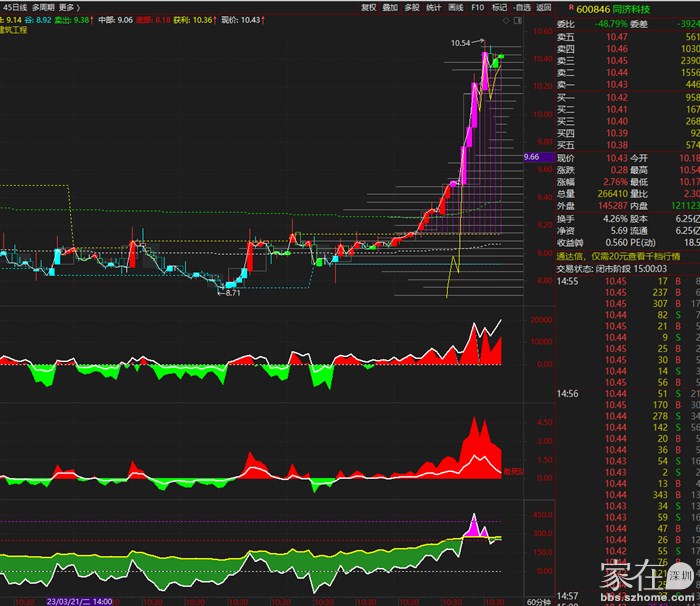Open F10 company information
The height and width of the screenshot is (606, 700).
478,7
